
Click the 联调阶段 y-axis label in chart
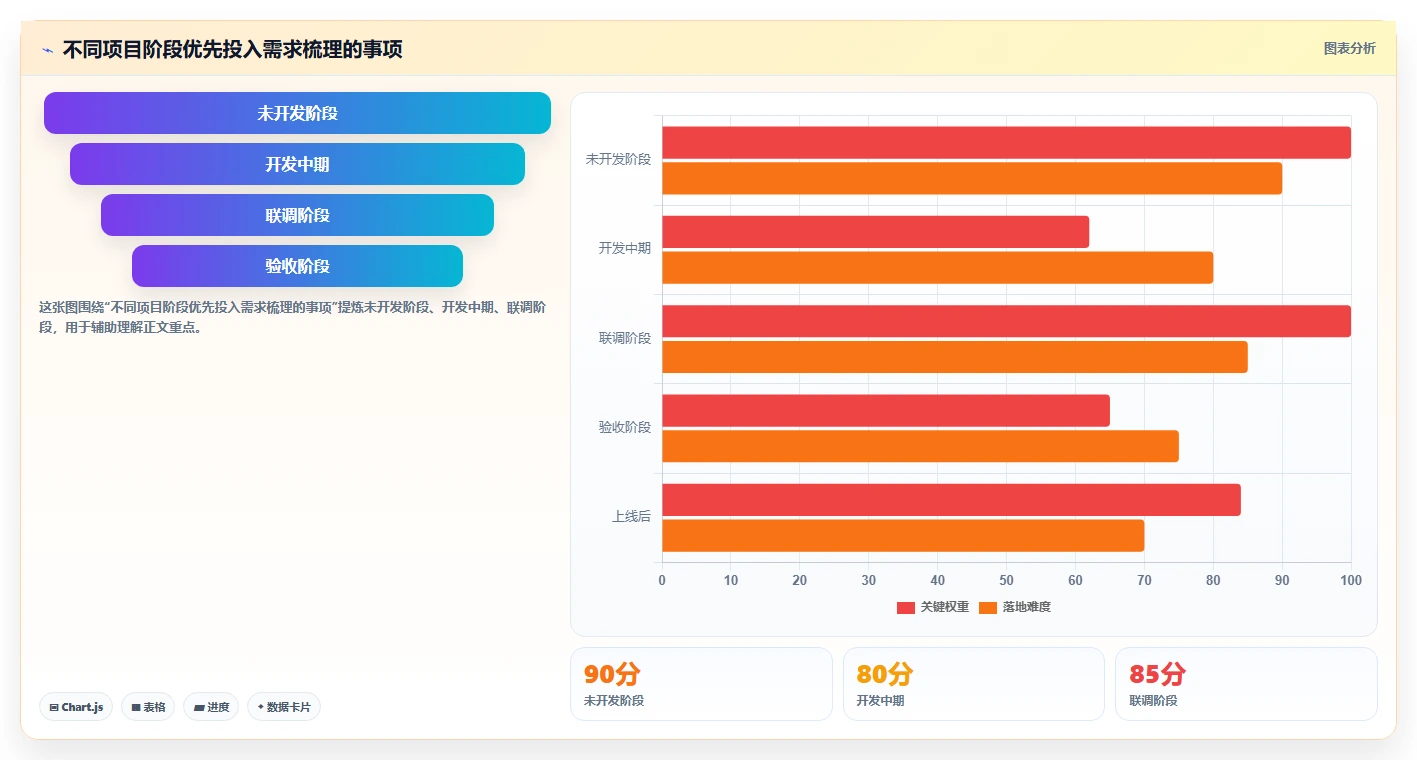pos(625,338)
